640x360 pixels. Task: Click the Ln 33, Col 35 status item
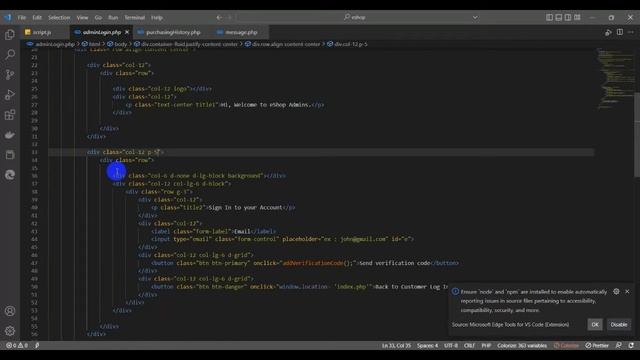pos(396,345)
